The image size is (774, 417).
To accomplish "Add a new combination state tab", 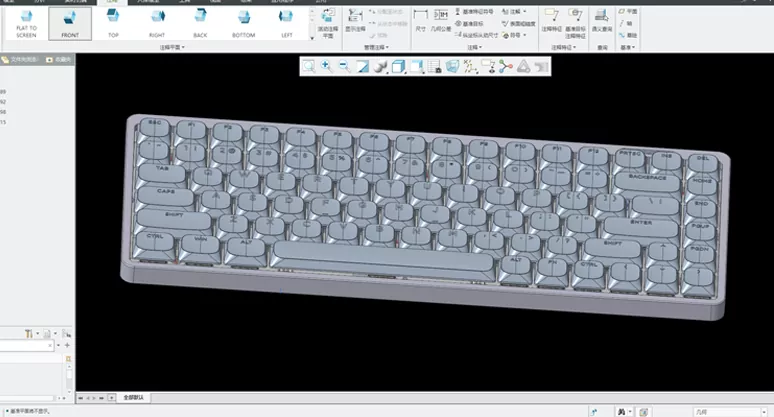I will click(x=112, y=398).
